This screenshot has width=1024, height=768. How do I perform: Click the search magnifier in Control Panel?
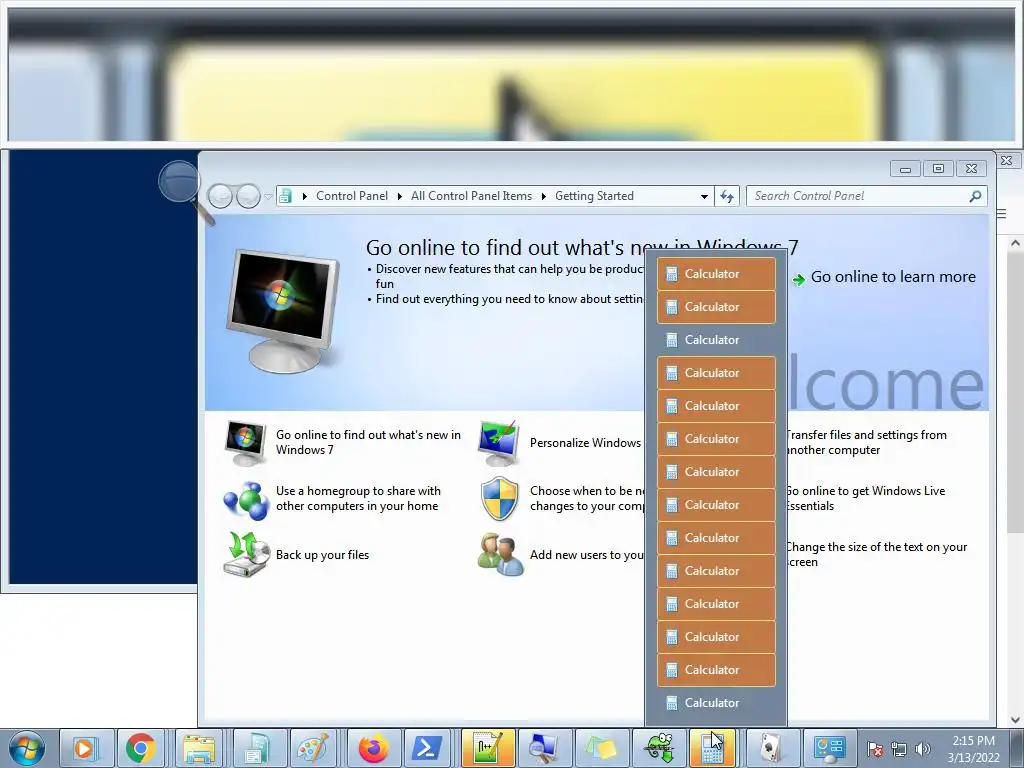tap(975, 196)
